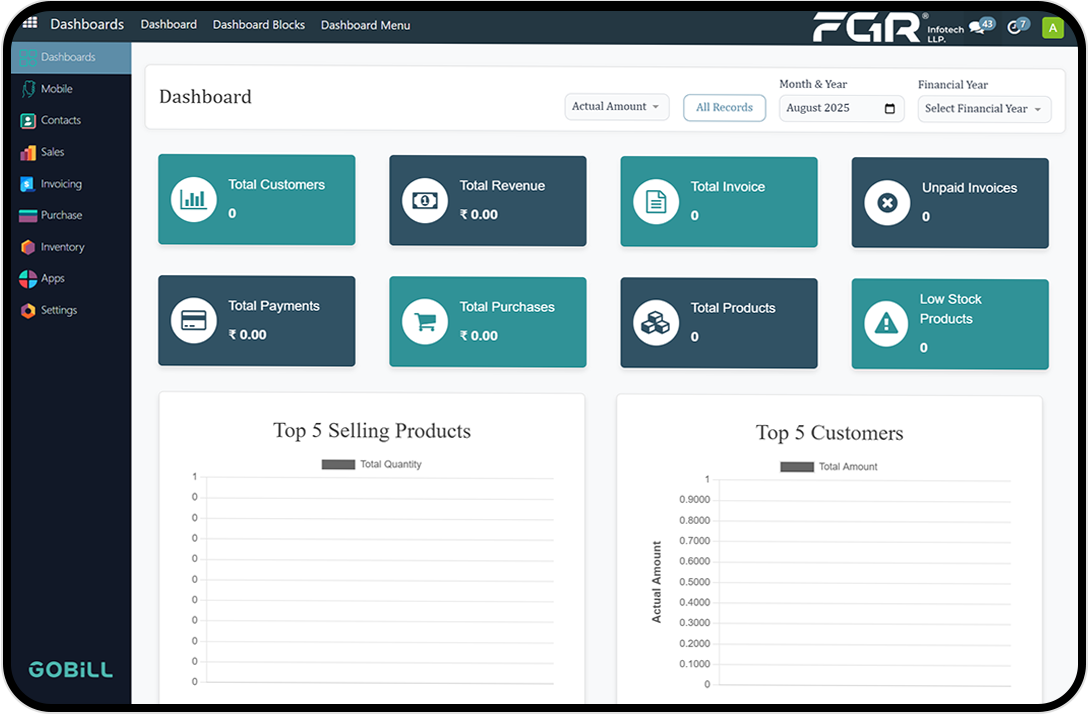Click the Total Purchases shopping cart icon
This screenshot has width=1089, height=716.
coord(425,322)
